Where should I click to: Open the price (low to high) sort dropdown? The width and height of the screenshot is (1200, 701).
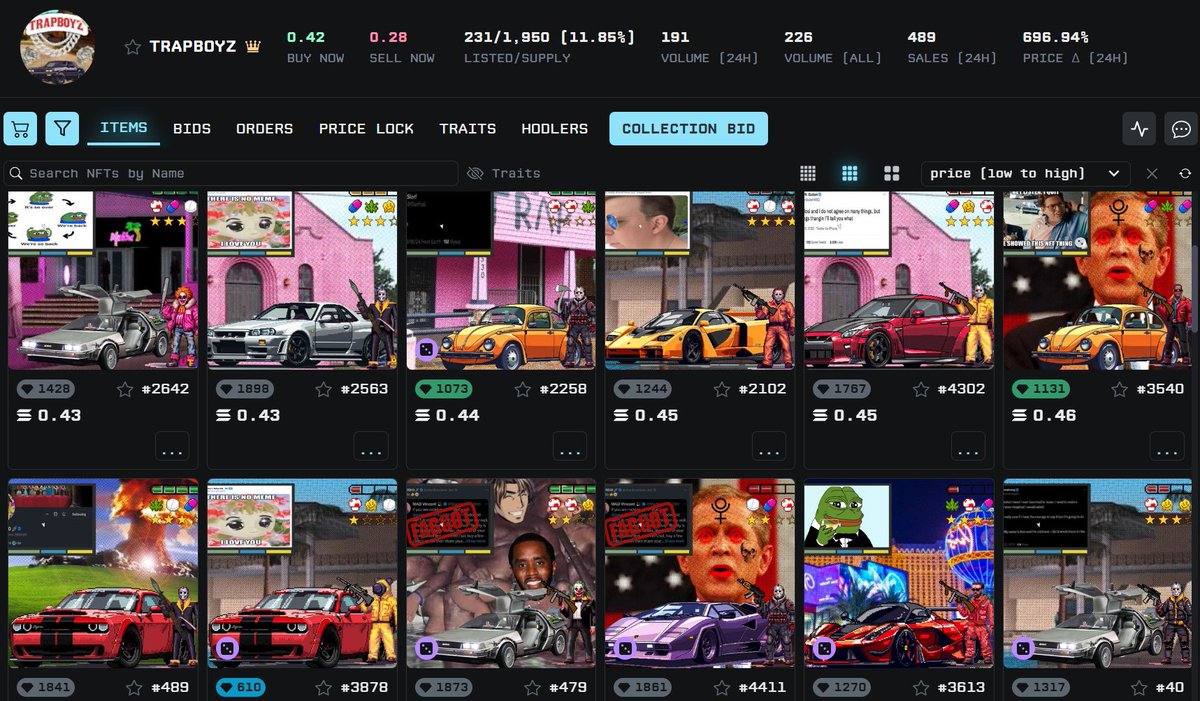(1025, 173)
